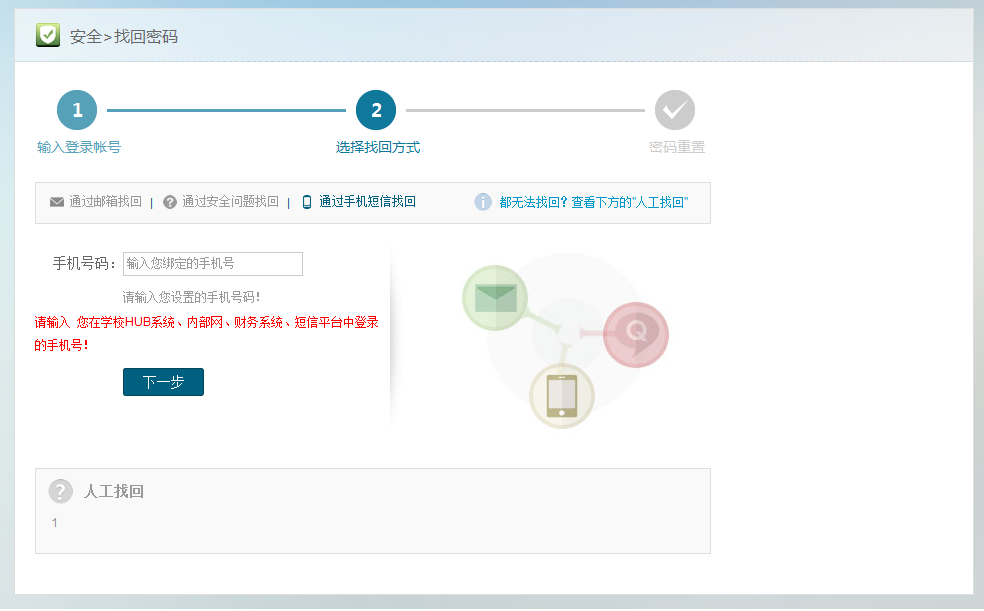Click the phone circle in the illustration
This screenshot has height=611, width=984.
tap(561, 396)
